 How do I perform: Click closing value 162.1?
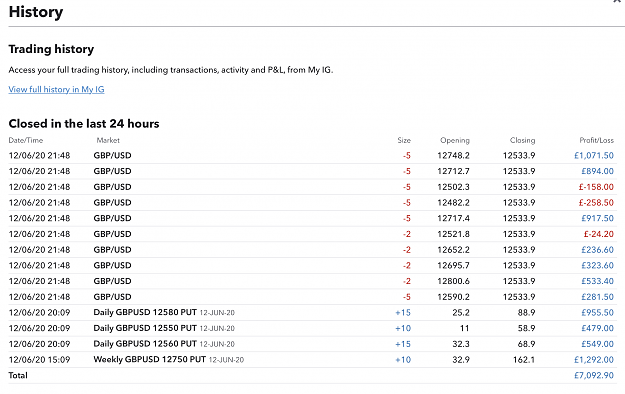point(524,360)
